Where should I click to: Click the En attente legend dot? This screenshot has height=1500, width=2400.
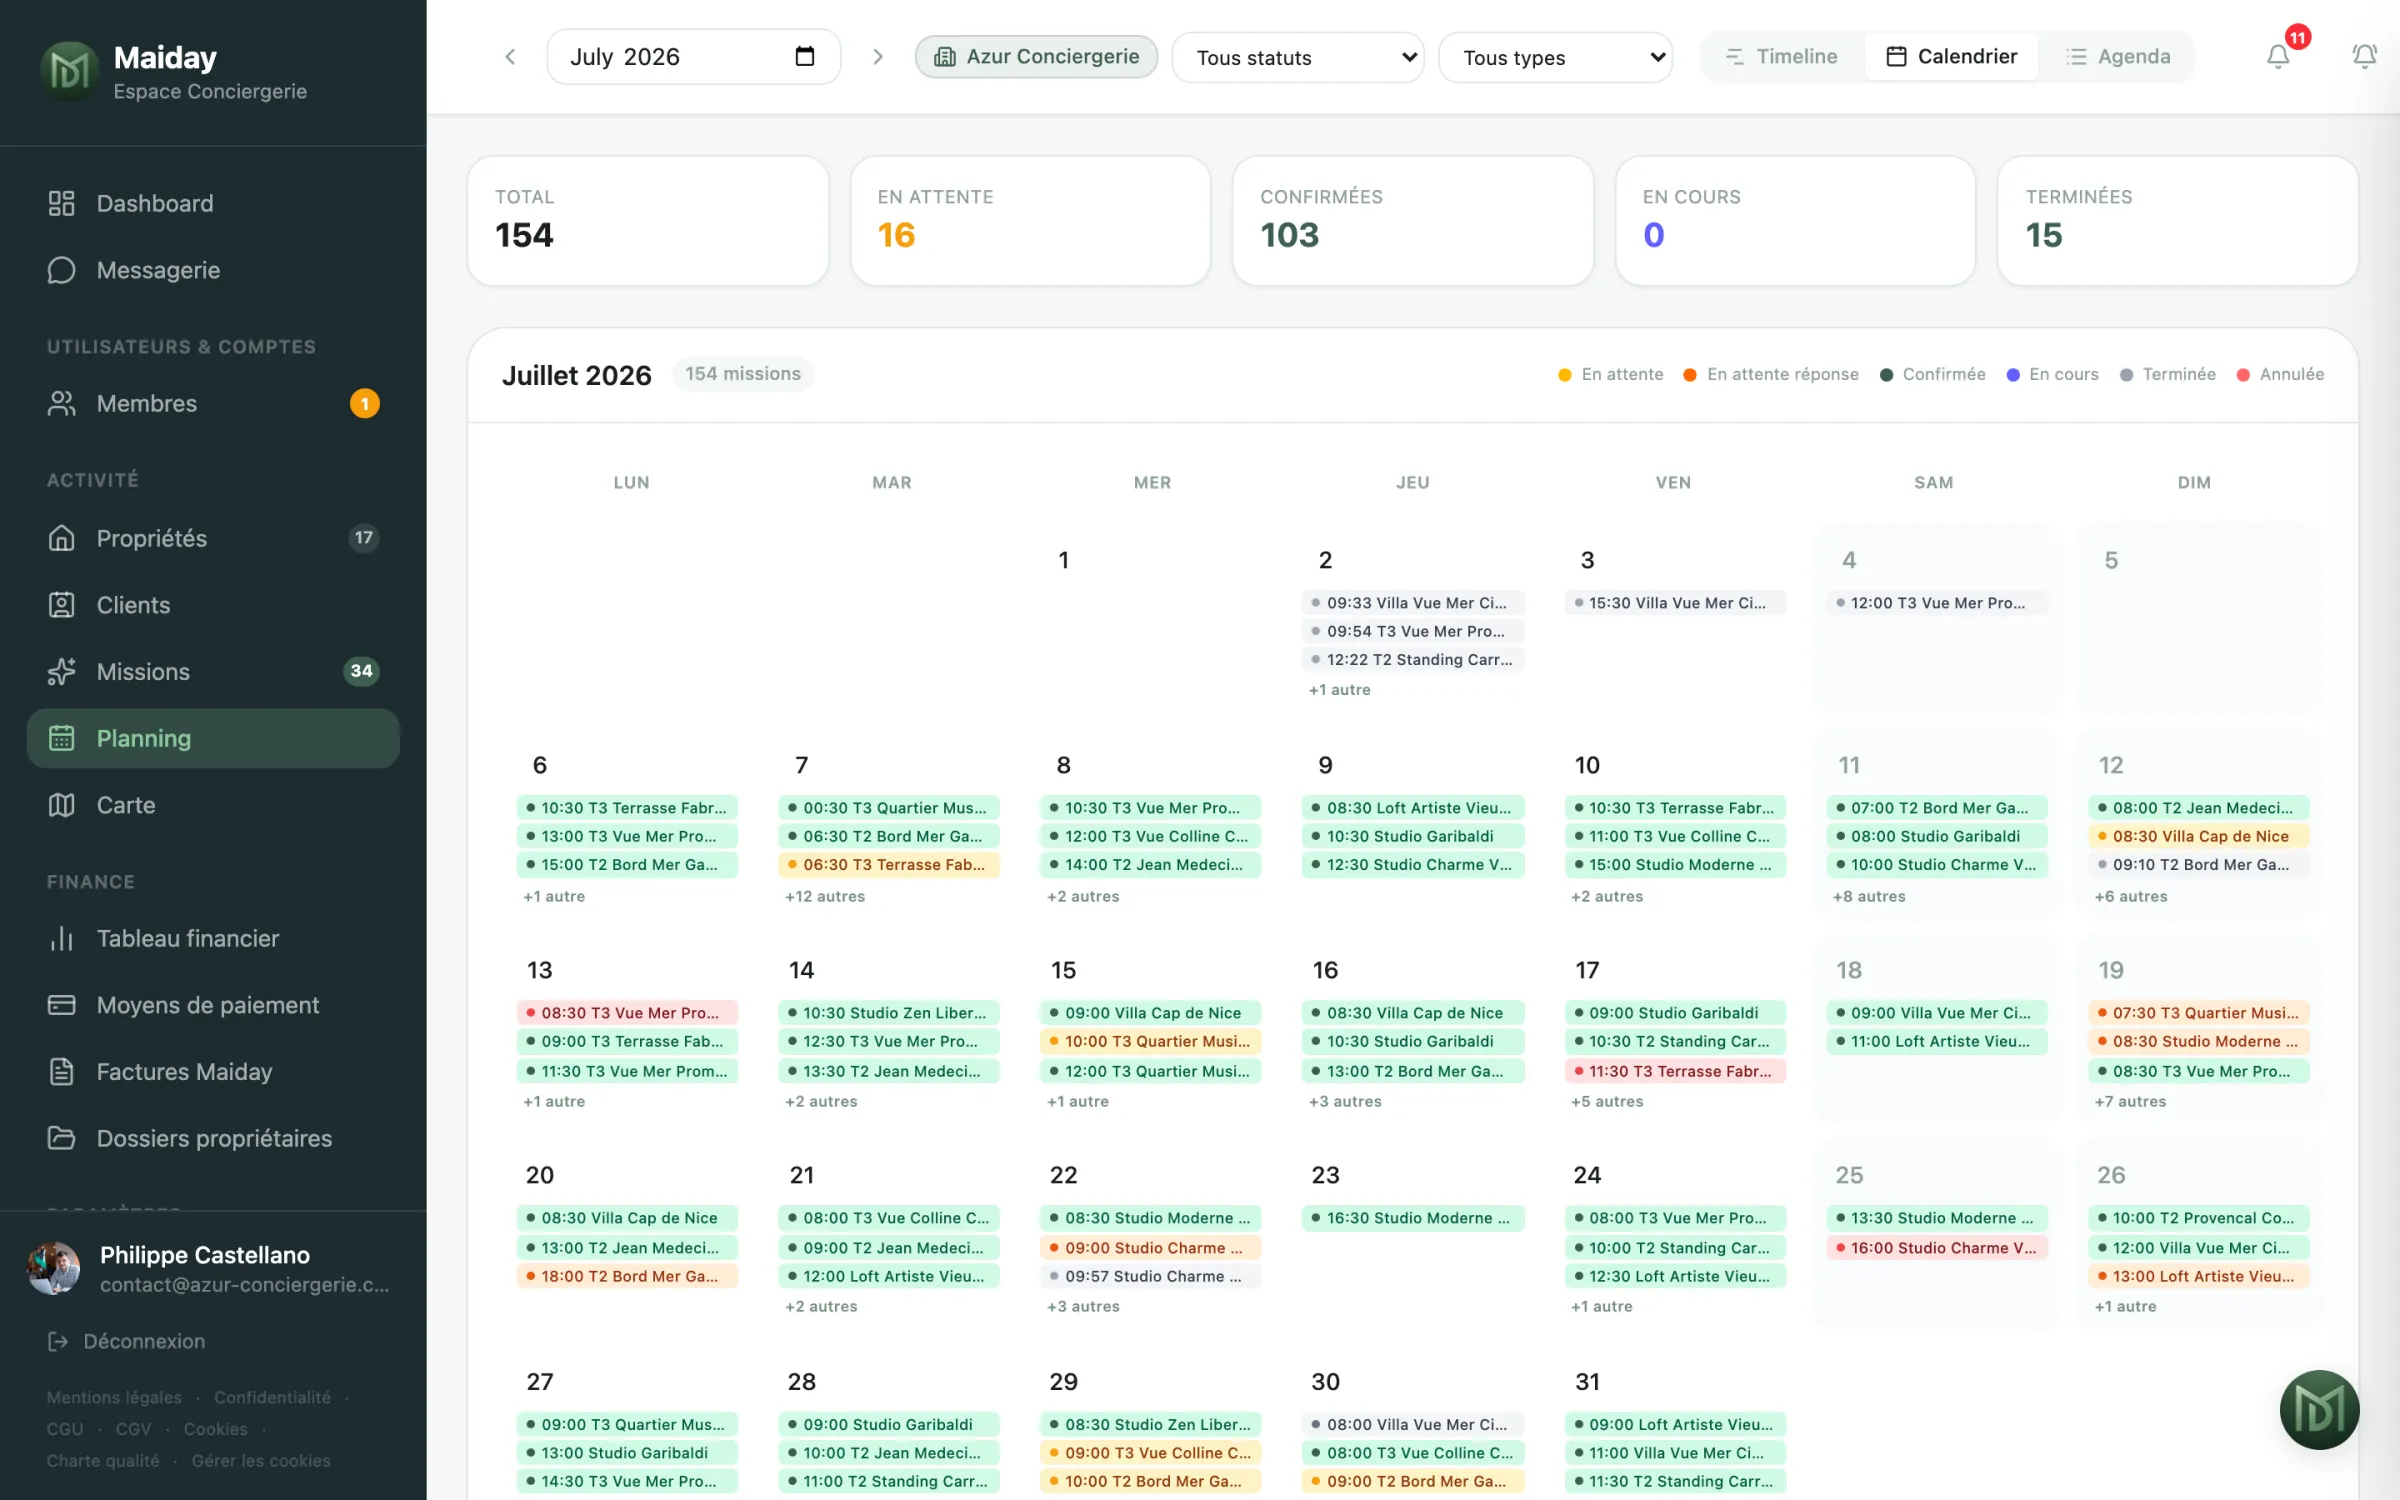[x=1565, y=374]
